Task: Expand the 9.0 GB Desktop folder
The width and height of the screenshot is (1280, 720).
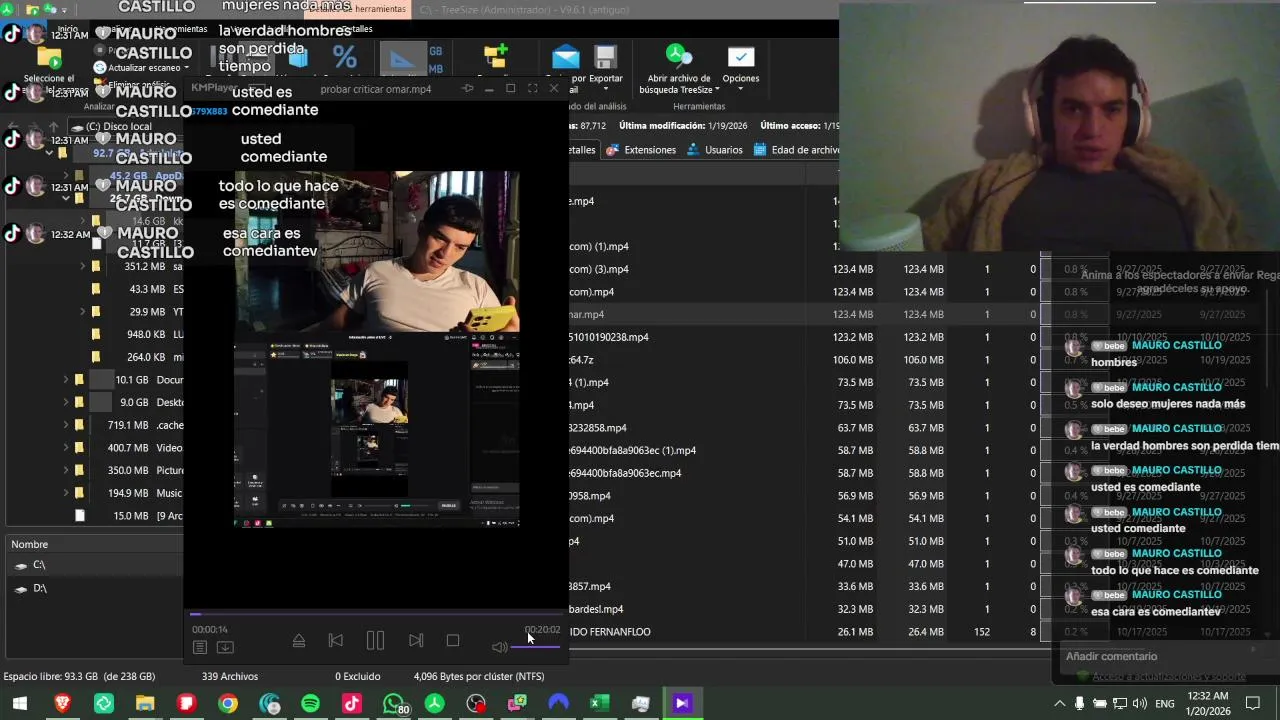Action: point(66,403)
